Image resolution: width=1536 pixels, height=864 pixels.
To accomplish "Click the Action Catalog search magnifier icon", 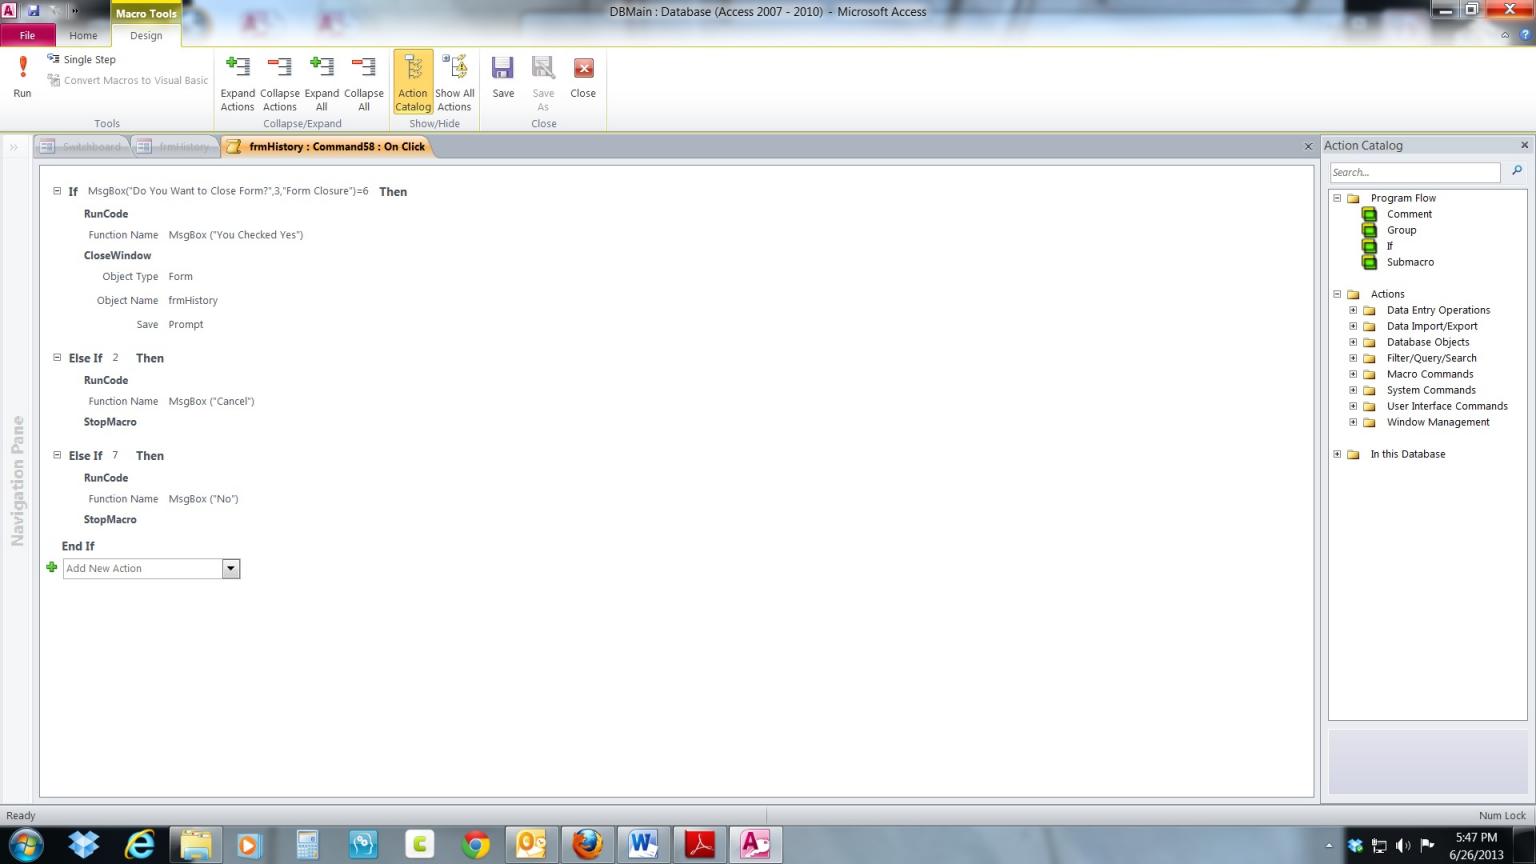I will (x=1516, y=171).
